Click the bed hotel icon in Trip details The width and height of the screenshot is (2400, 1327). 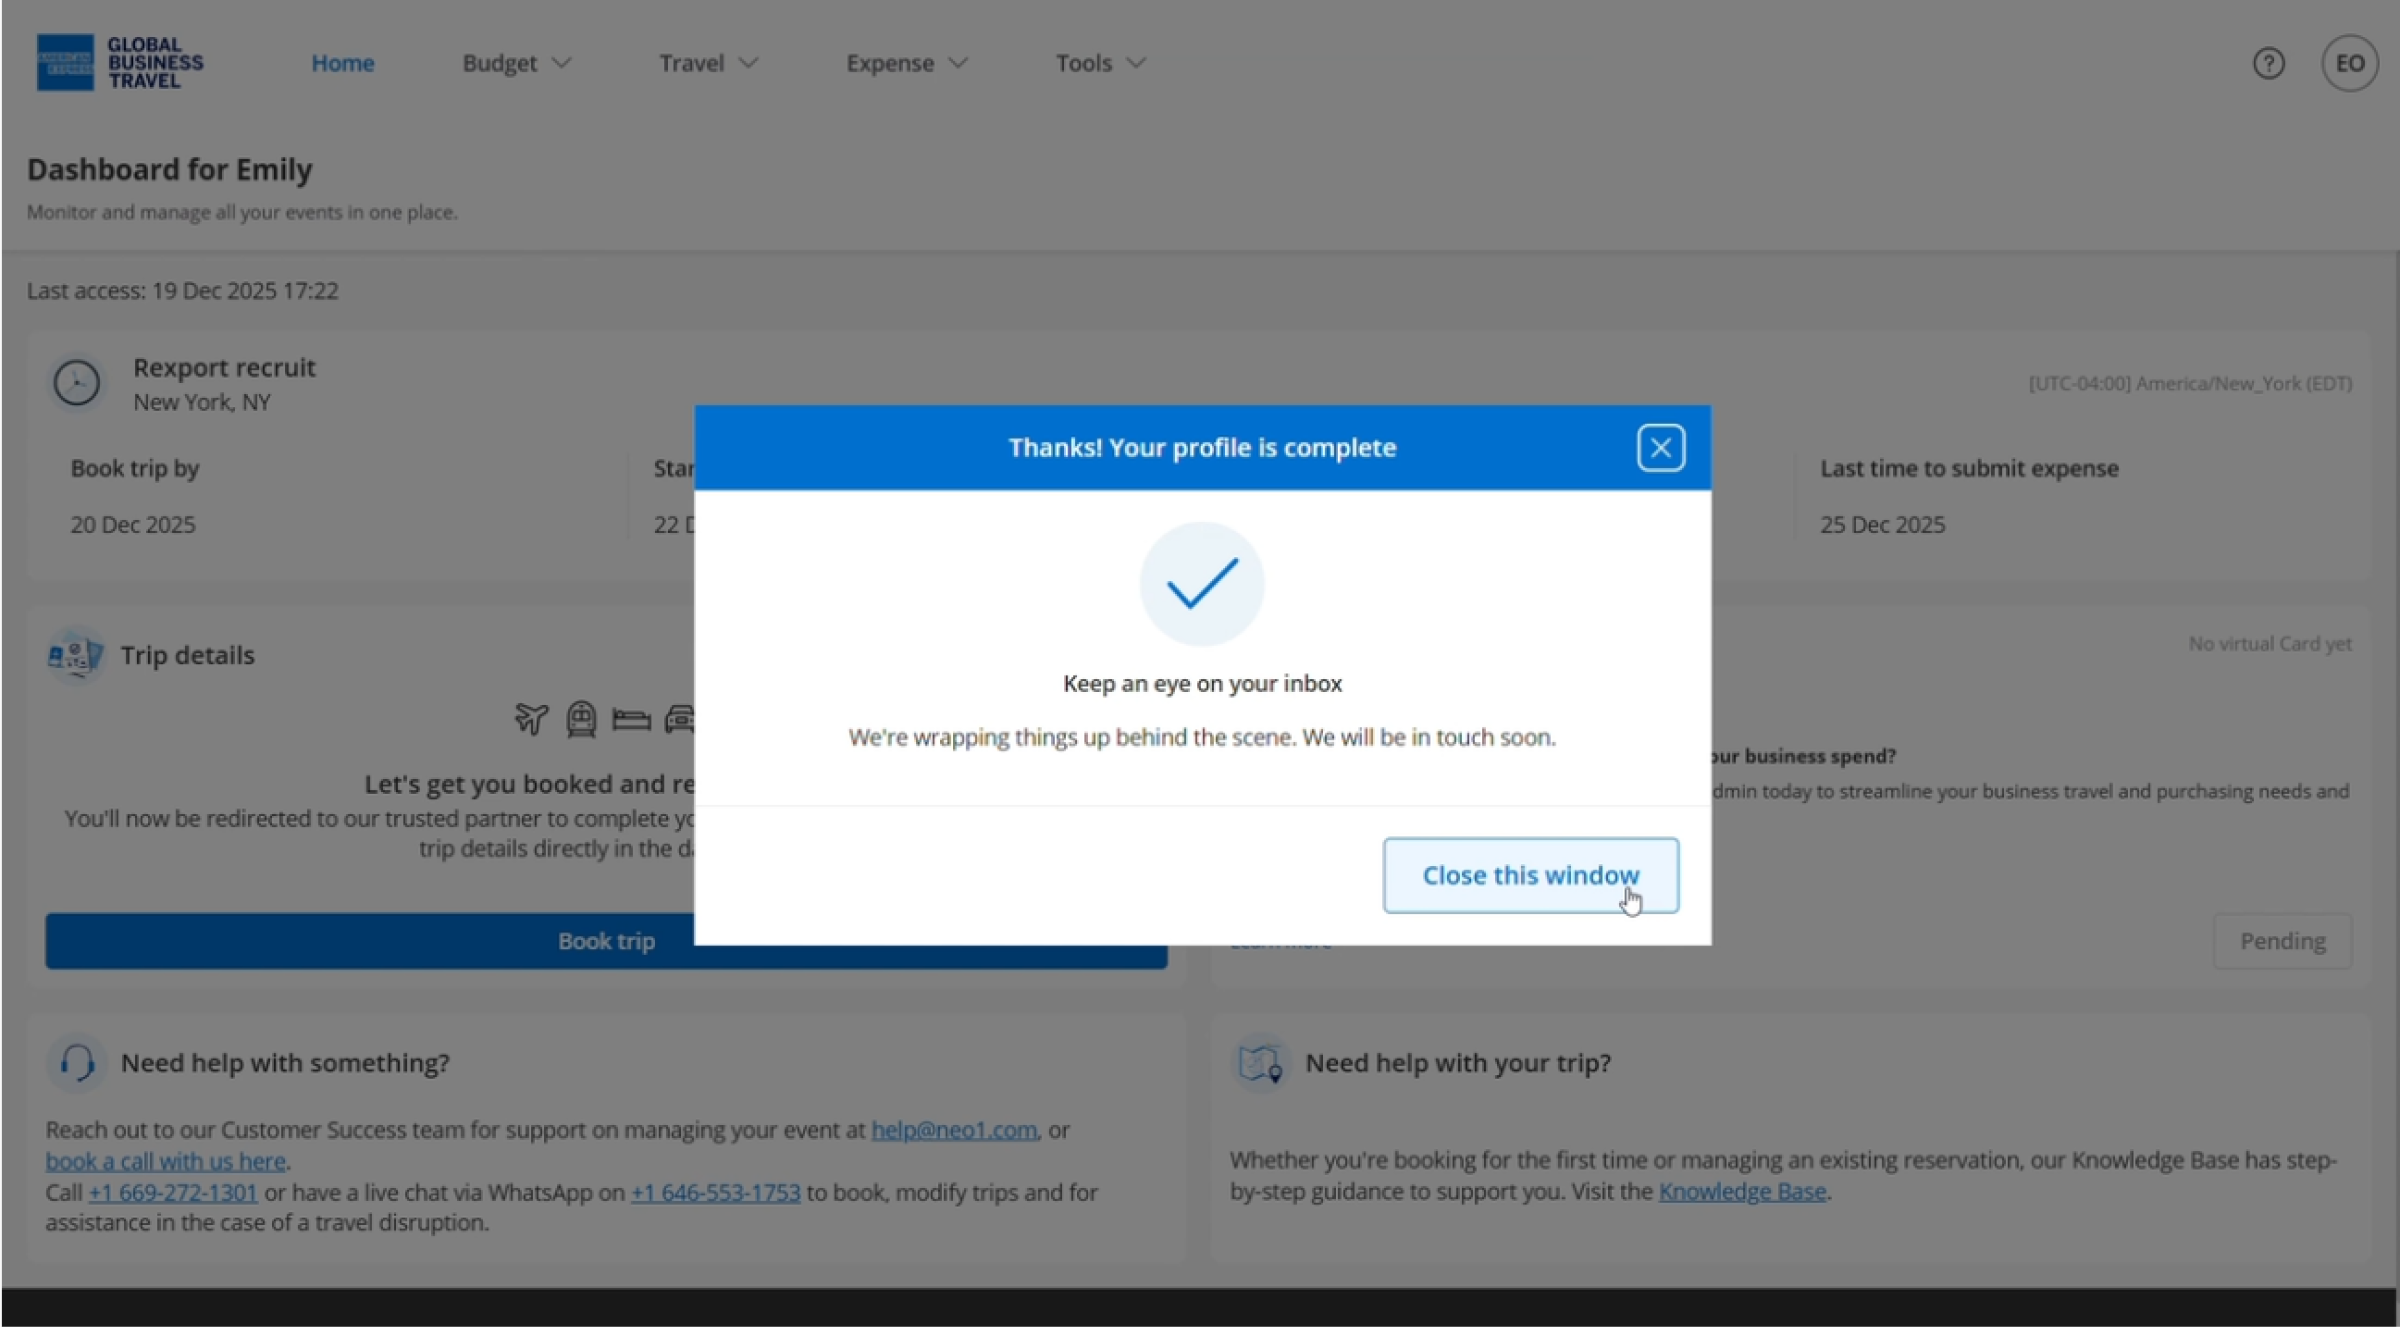(x=631, y=719)
